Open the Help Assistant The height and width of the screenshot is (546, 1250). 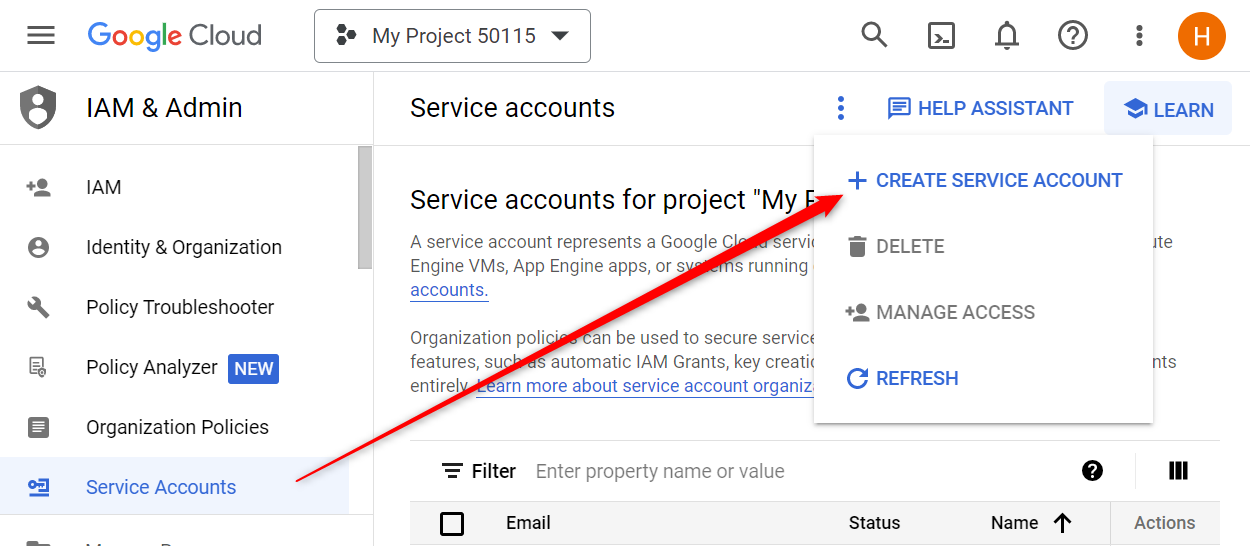pyautogui.click(x=980, y=108)
